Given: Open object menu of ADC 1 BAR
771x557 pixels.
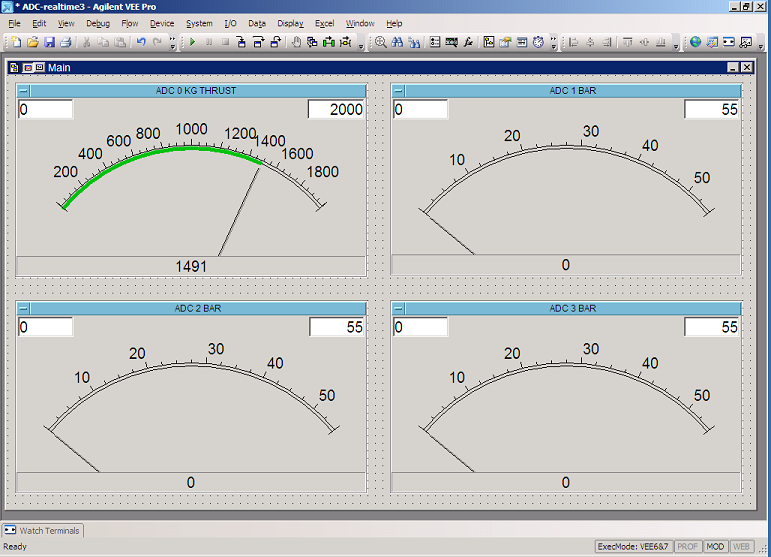Looking at the screenshot, I should (399, 91).
